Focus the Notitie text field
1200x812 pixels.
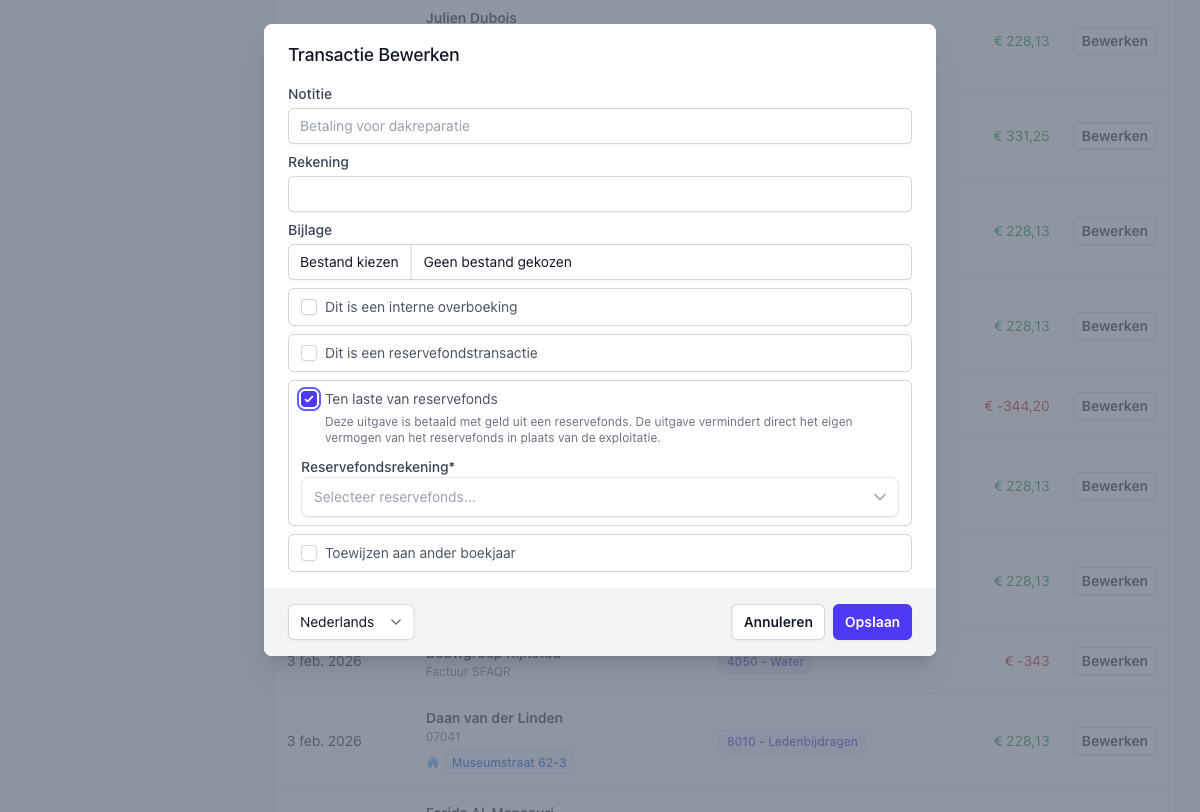coord(599,126)
